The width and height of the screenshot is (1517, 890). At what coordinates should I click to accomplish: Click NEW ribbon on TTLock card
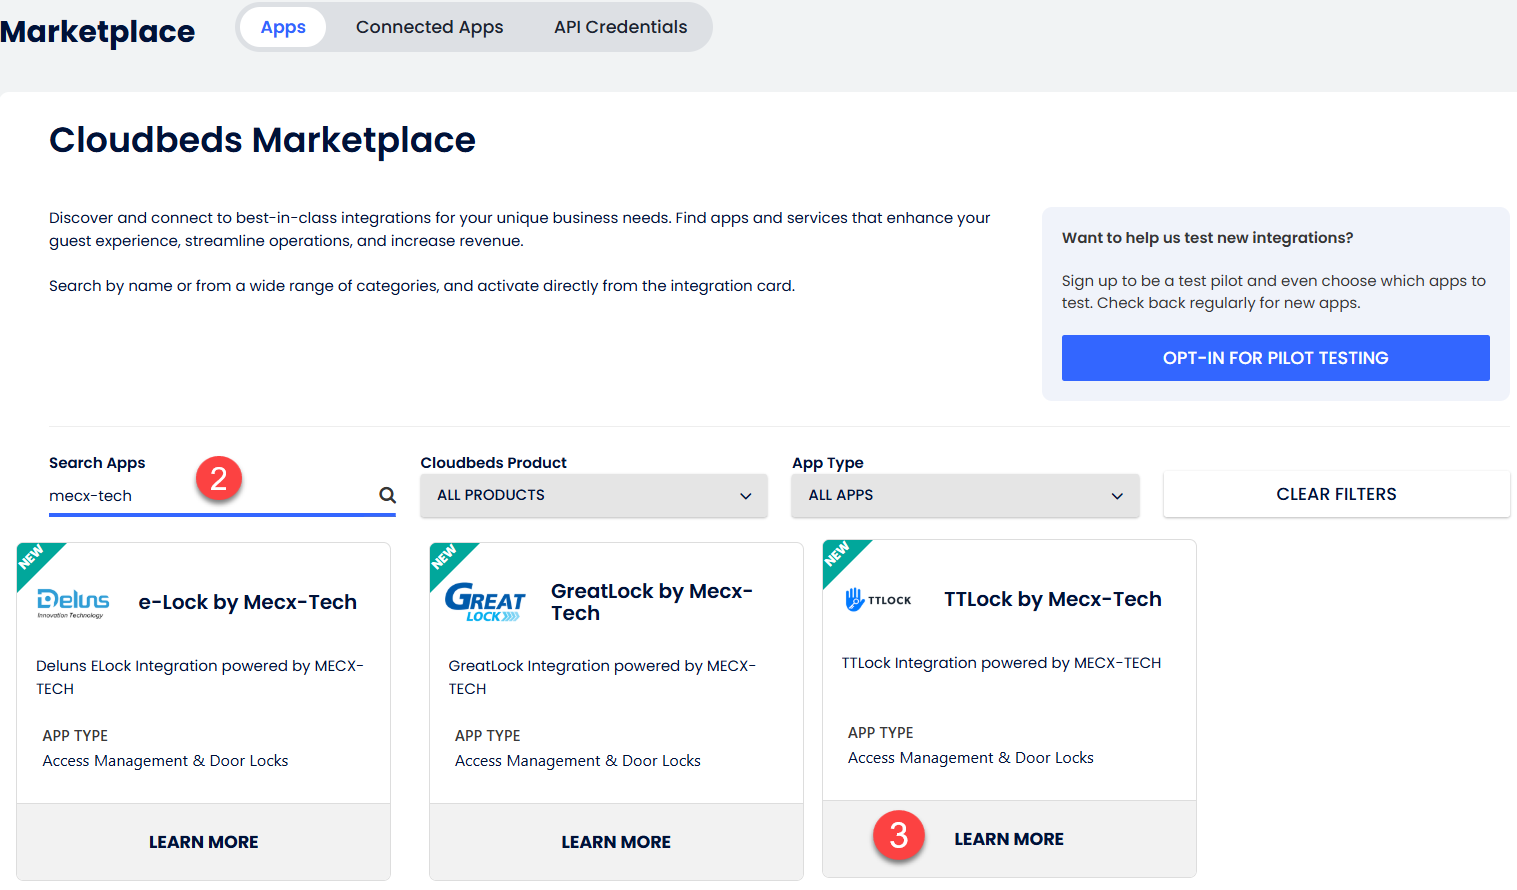[838, 555]
